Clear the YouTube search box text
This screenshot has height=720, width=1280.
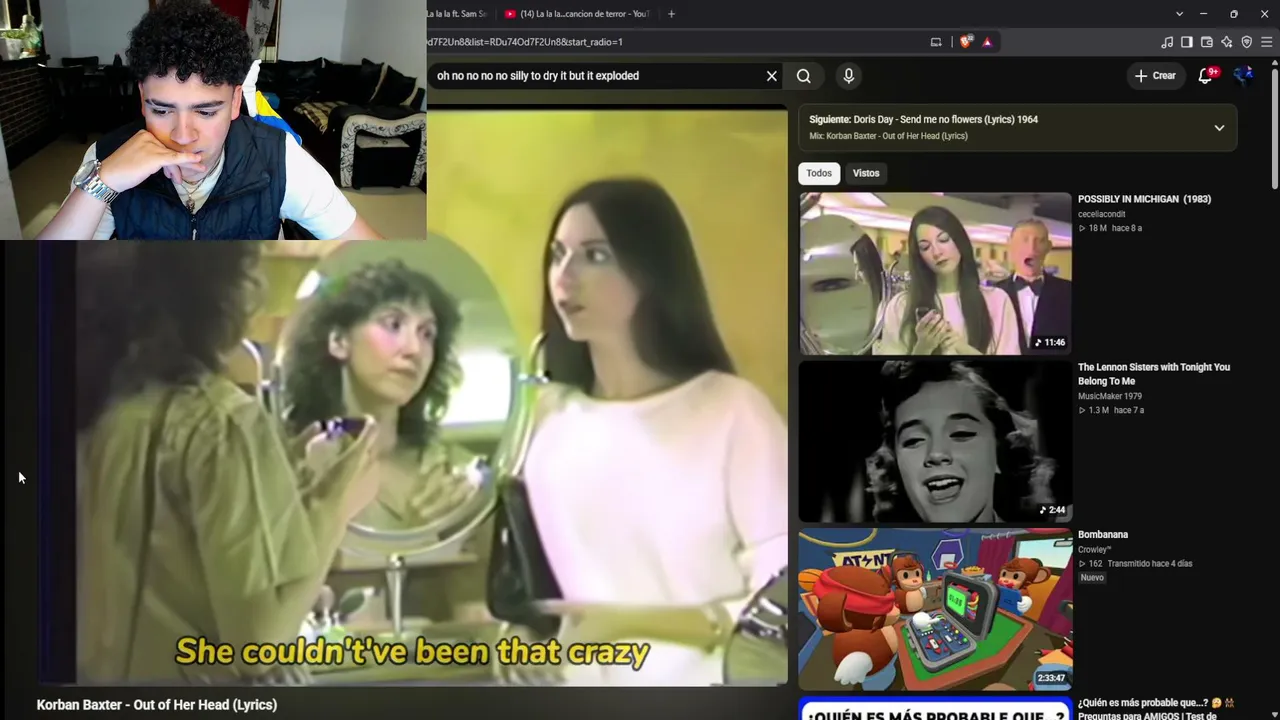(x=771, y=76)
